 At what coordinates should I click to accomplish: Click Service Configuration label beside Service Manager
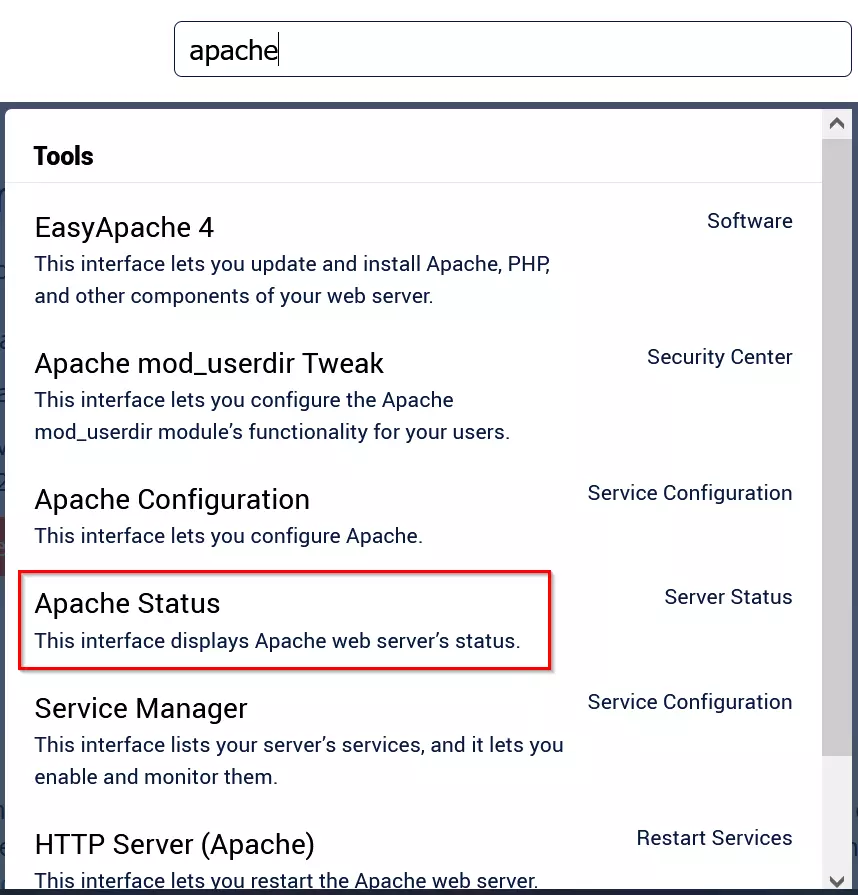point(690,702)
